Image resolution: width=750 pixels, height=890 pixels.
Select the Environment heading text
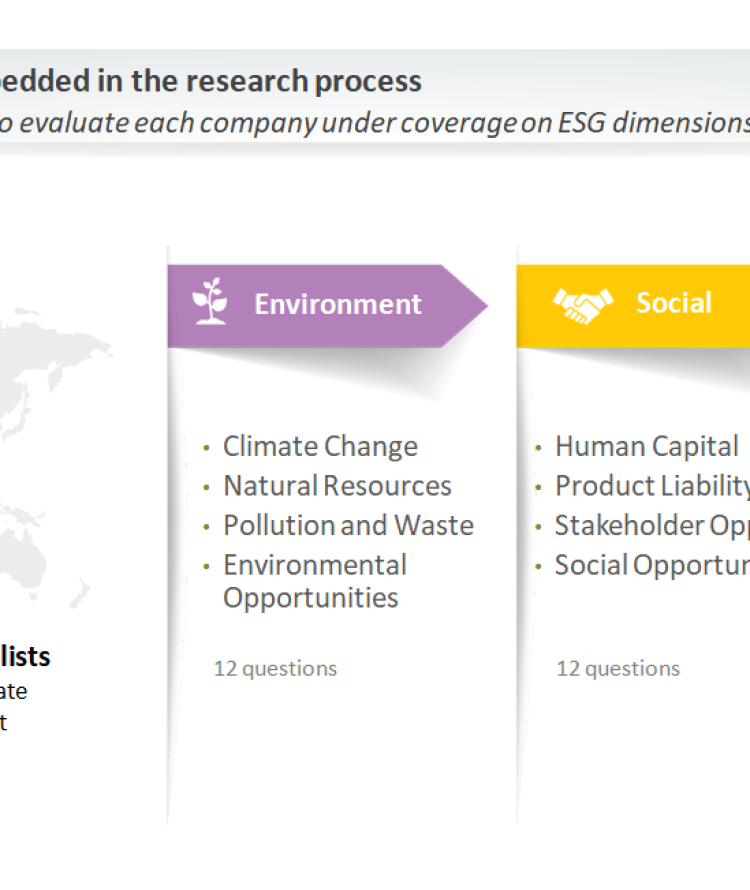tap(338, 304)
